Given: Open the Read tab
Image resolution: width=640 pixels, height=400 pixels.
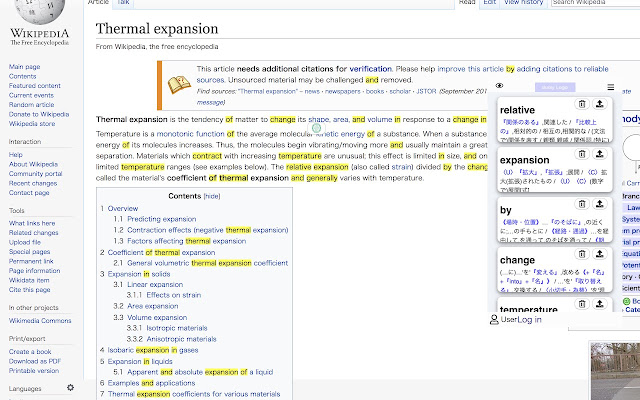Looking at the screenshot, I should click(467, 2).
